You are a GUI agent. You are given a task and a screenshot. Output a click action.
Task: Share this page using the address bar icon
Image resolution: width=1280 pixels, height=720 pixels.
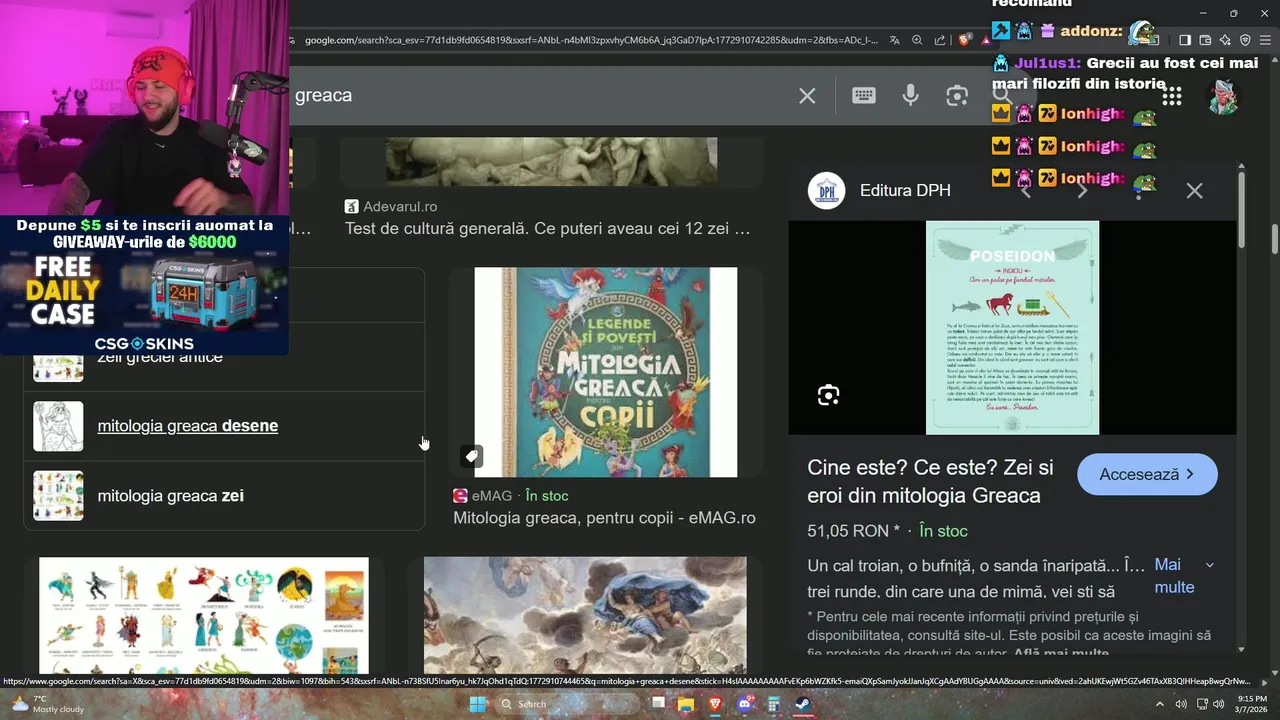(x=940, y=40)
